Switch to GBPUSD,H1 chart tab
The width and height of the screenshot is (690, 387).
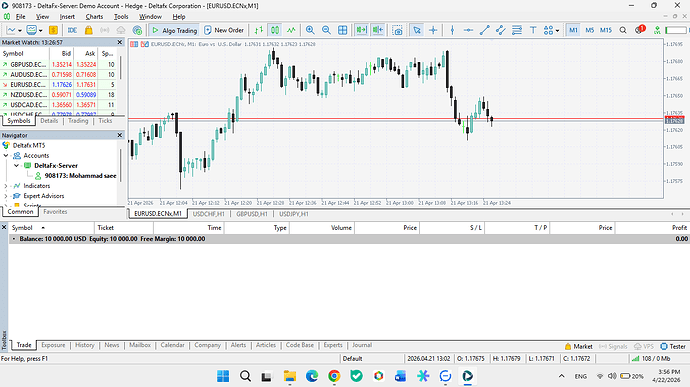(x=252, y=214)
